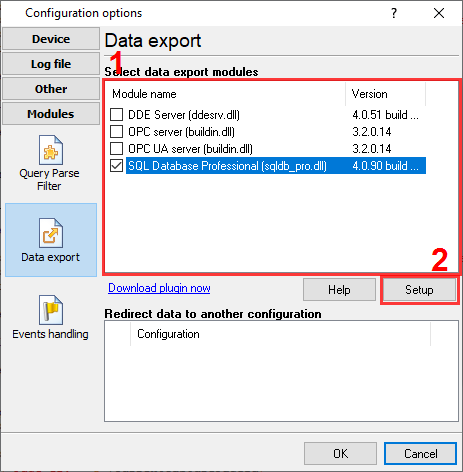
Task: Select the OPC UA server (buildin.dll) row text
Action: point(191,149)
